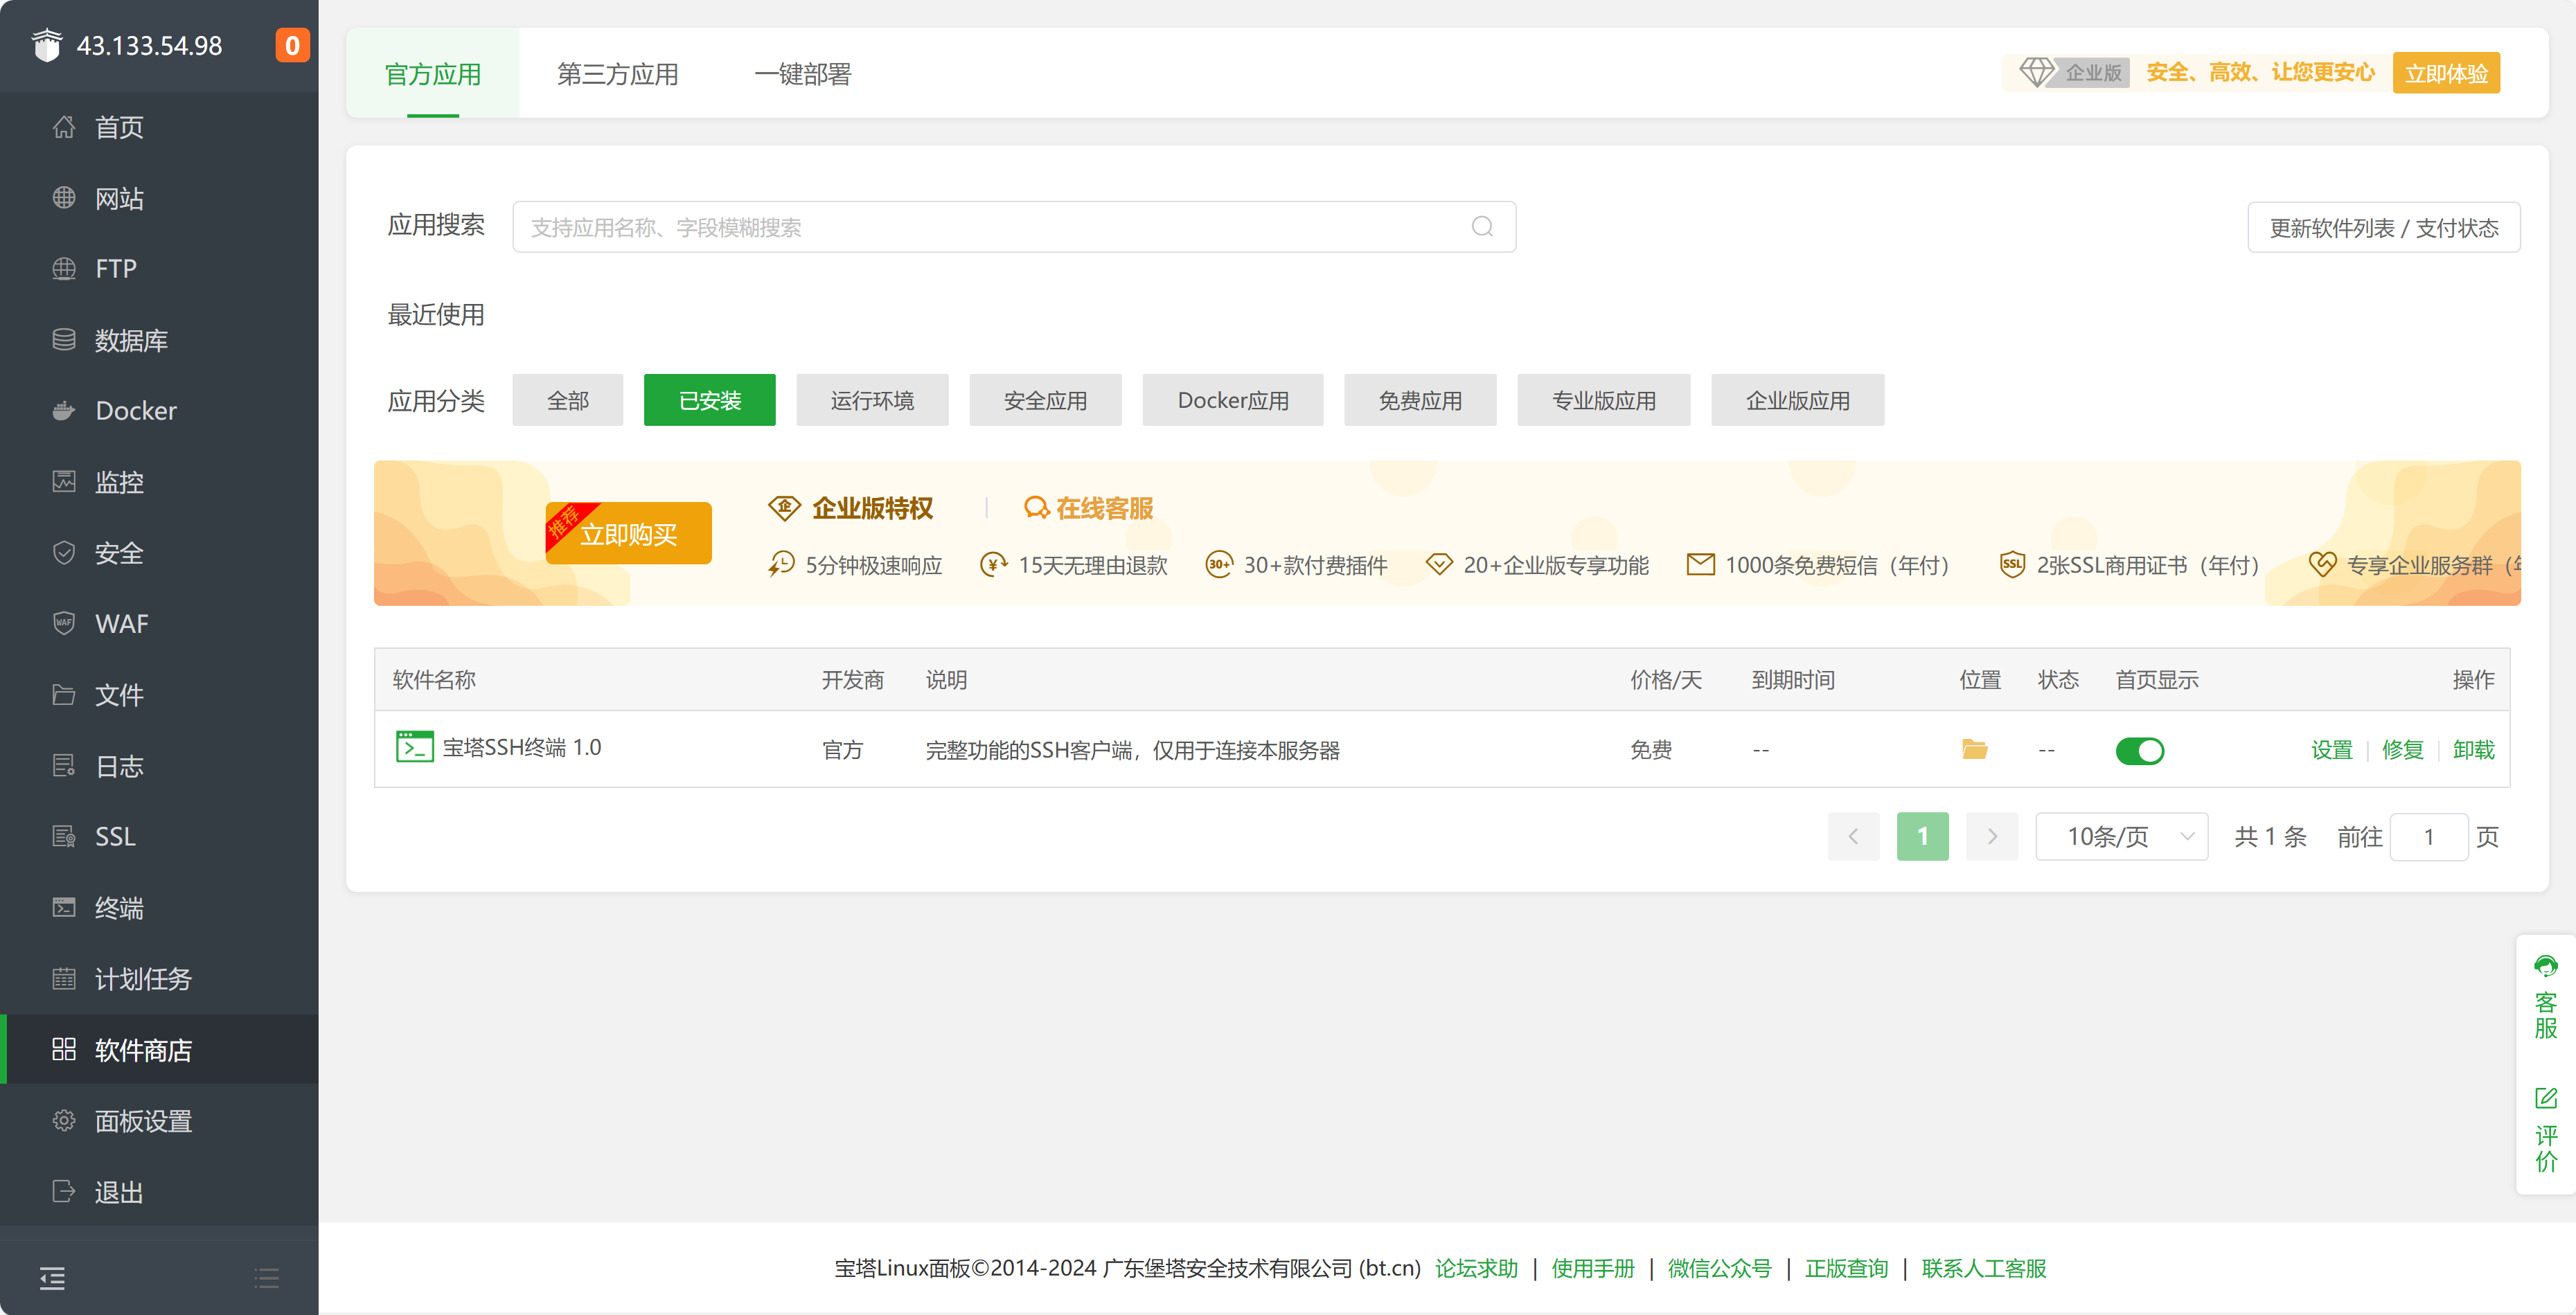This screenshot has height=1315, width=2576.
Task: Go to the previous page arrow
Action: 1853,837
